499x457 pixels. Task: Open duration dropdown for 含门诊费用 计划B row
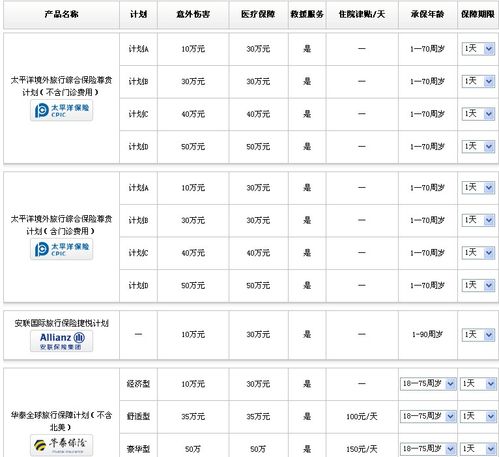[478, 220]
